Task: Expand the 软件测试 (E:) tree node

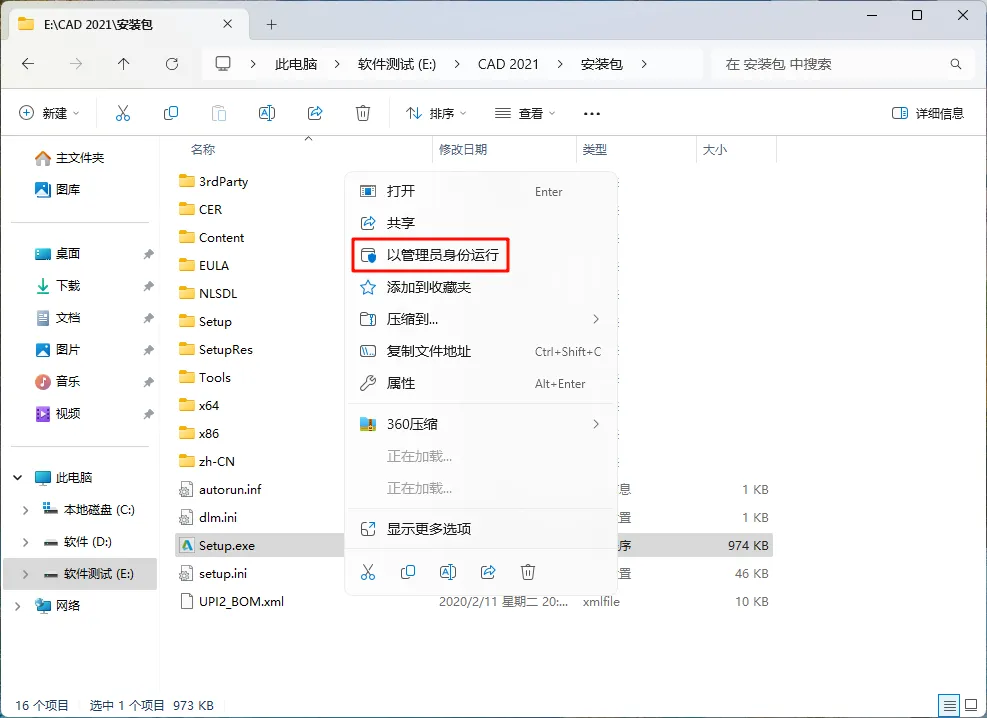Action: [x=25, y=574]
